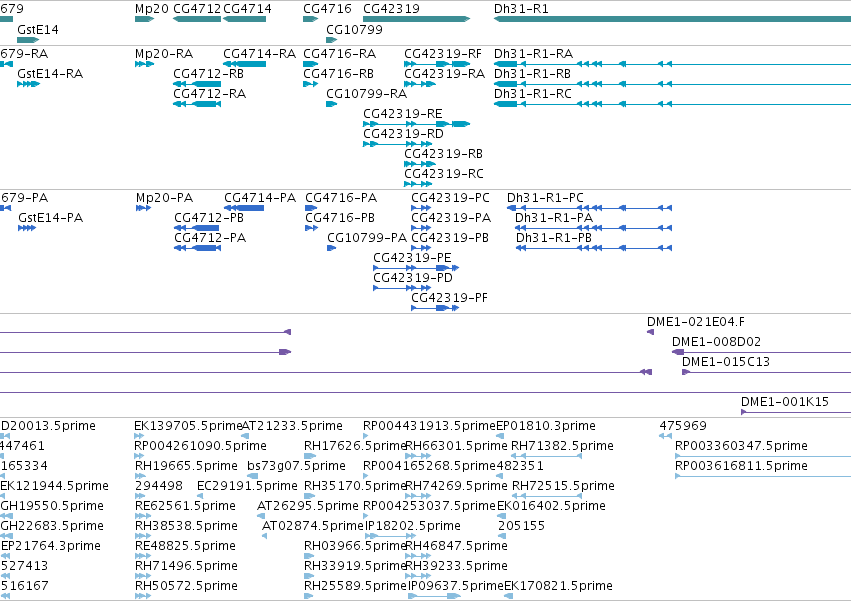Select EST label "AT26295.5prime"
Viewport: 851px width, 601px height.
[308, 507]
